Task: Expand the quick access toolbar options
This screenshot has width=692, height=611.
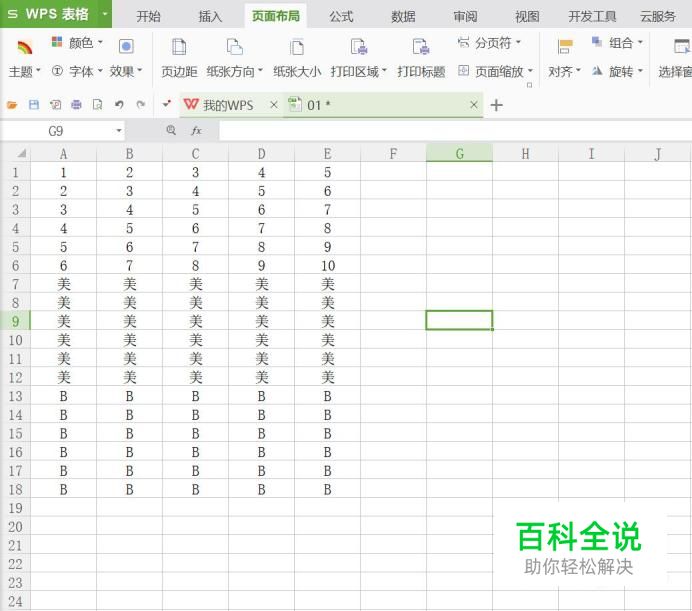Action: (x=166, y=104)
